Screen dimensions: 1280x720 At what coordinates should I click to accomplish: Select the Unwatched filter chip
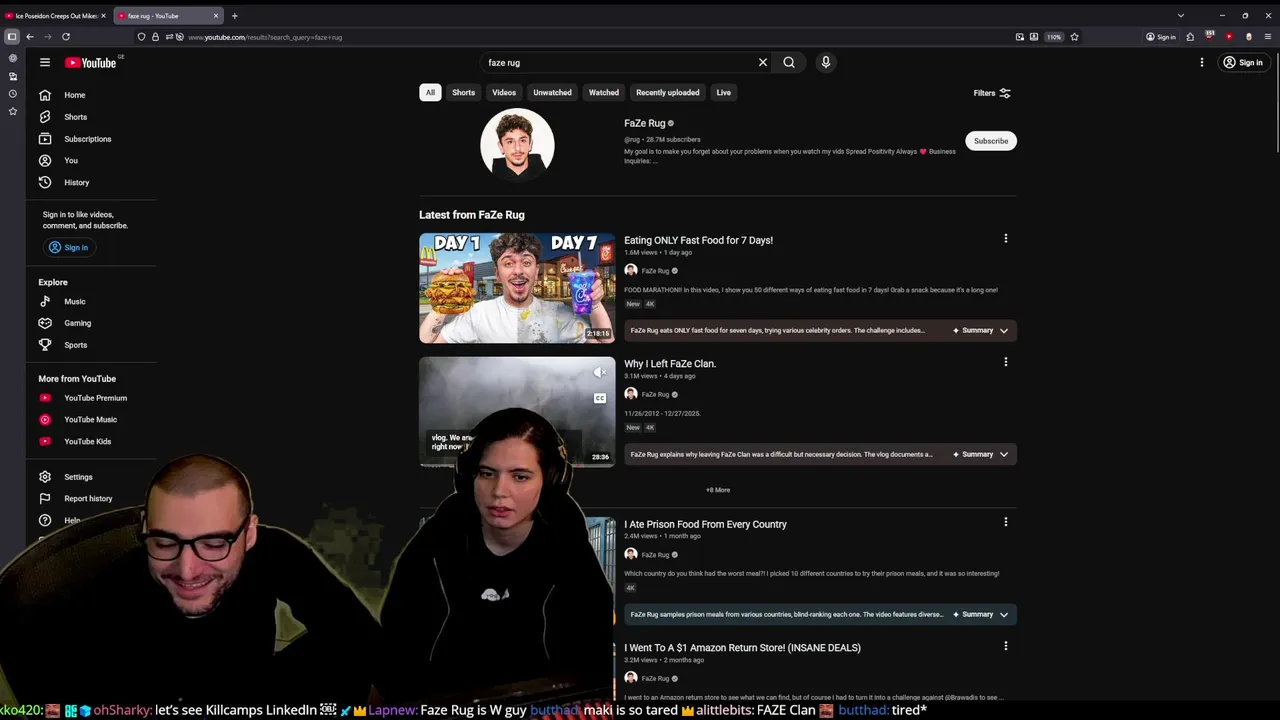point(552,92)
